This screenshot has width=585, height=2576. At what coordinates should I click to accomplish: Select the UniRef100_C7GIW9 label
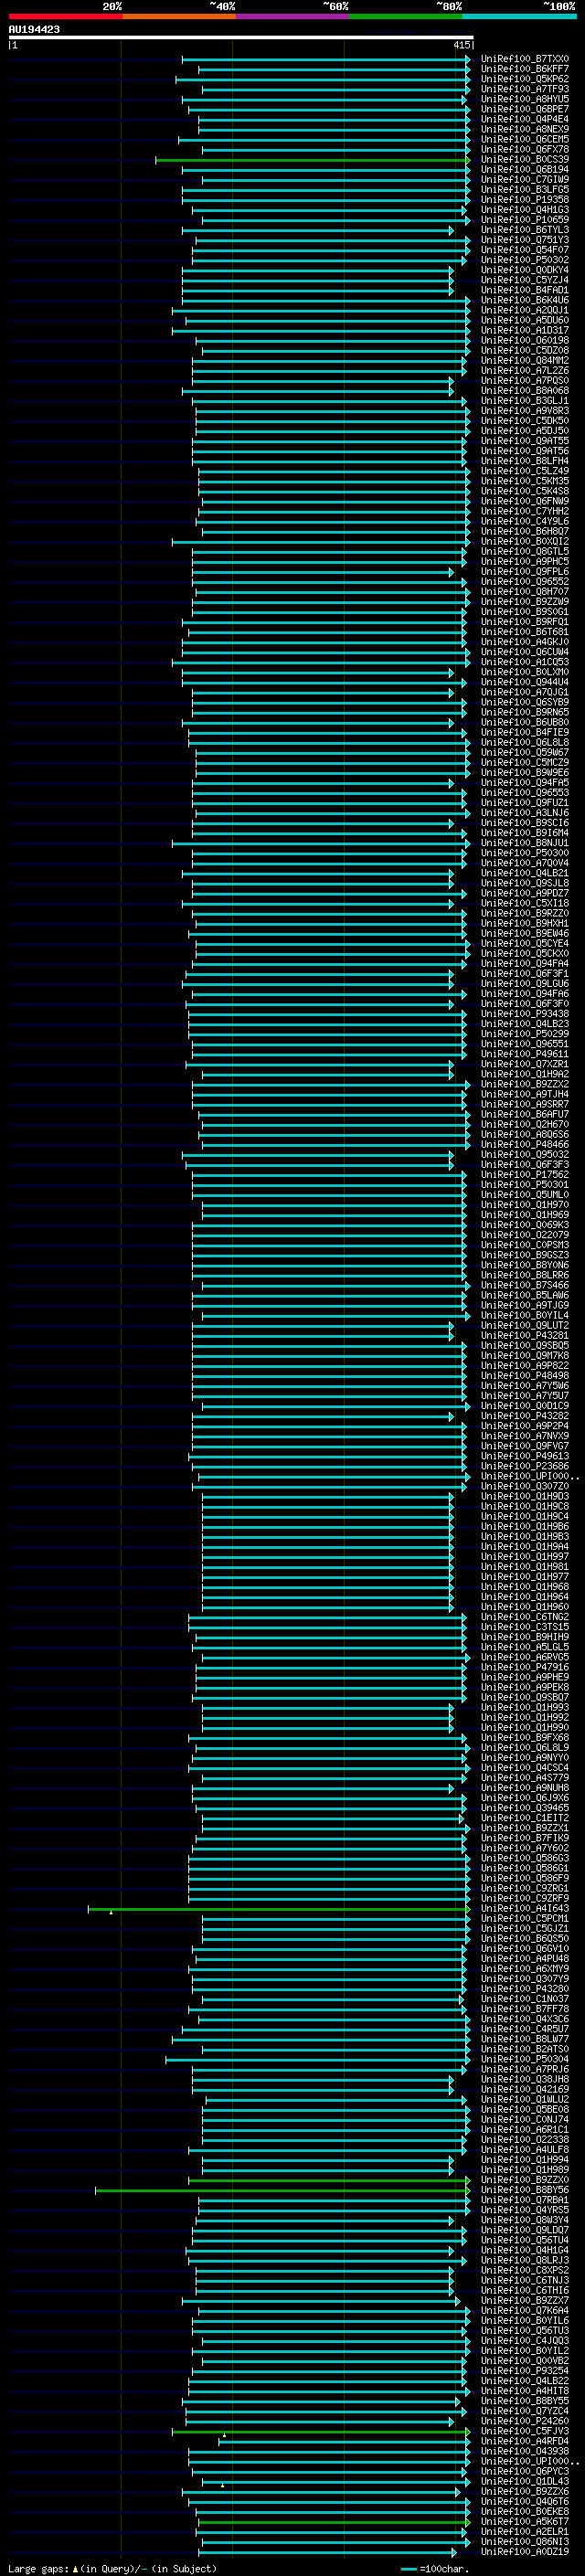524,180
